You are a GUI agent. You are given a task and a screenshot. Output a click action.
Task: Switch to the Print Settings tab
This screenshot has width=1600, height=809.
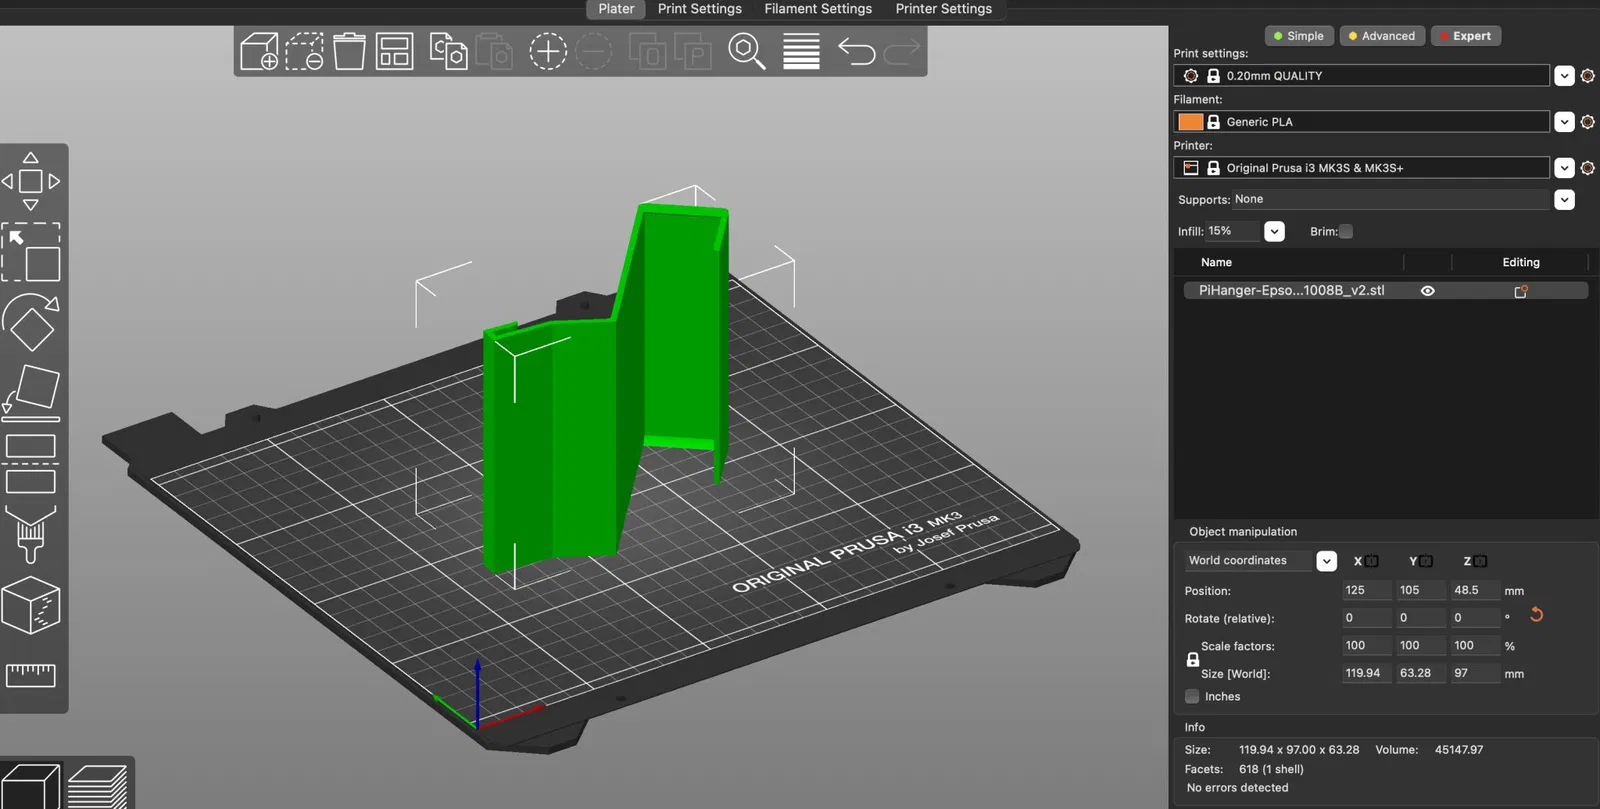[700, 9]
